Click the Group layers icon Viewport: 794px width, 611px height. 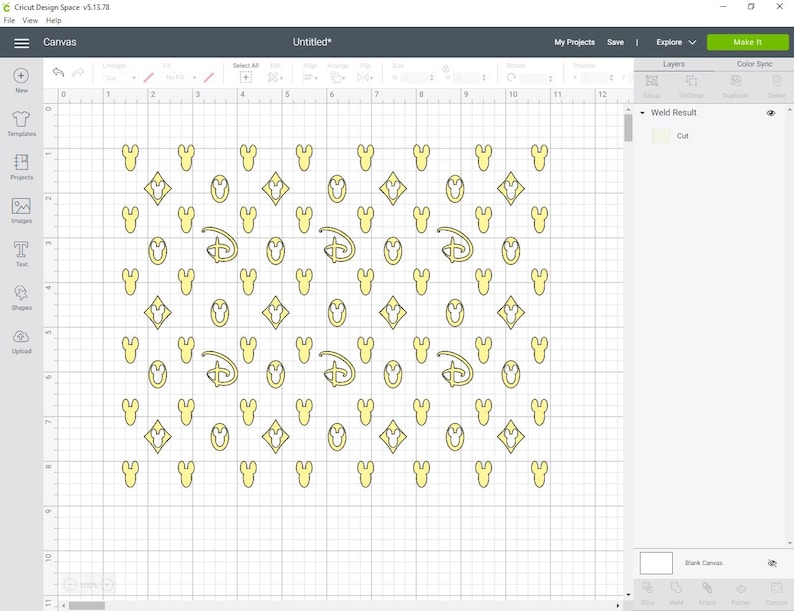(x=652, y=80)
